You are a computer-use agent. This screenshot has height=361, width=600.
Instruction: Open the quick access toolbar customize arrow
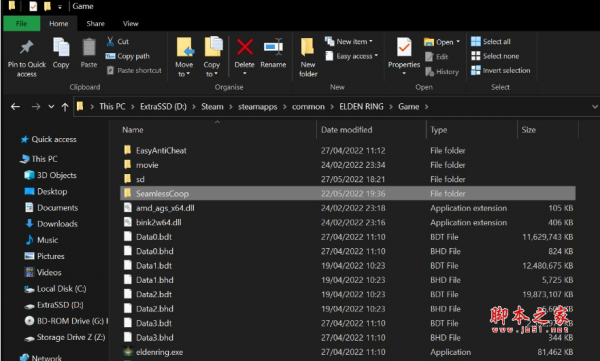coord(60,7)
